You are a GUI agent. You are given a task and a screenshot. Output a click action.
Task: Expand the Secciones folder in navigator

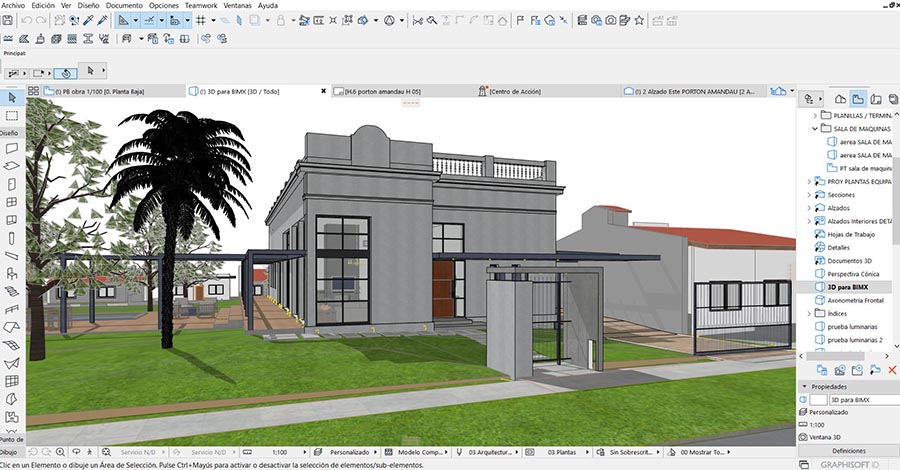coord(809,194)
